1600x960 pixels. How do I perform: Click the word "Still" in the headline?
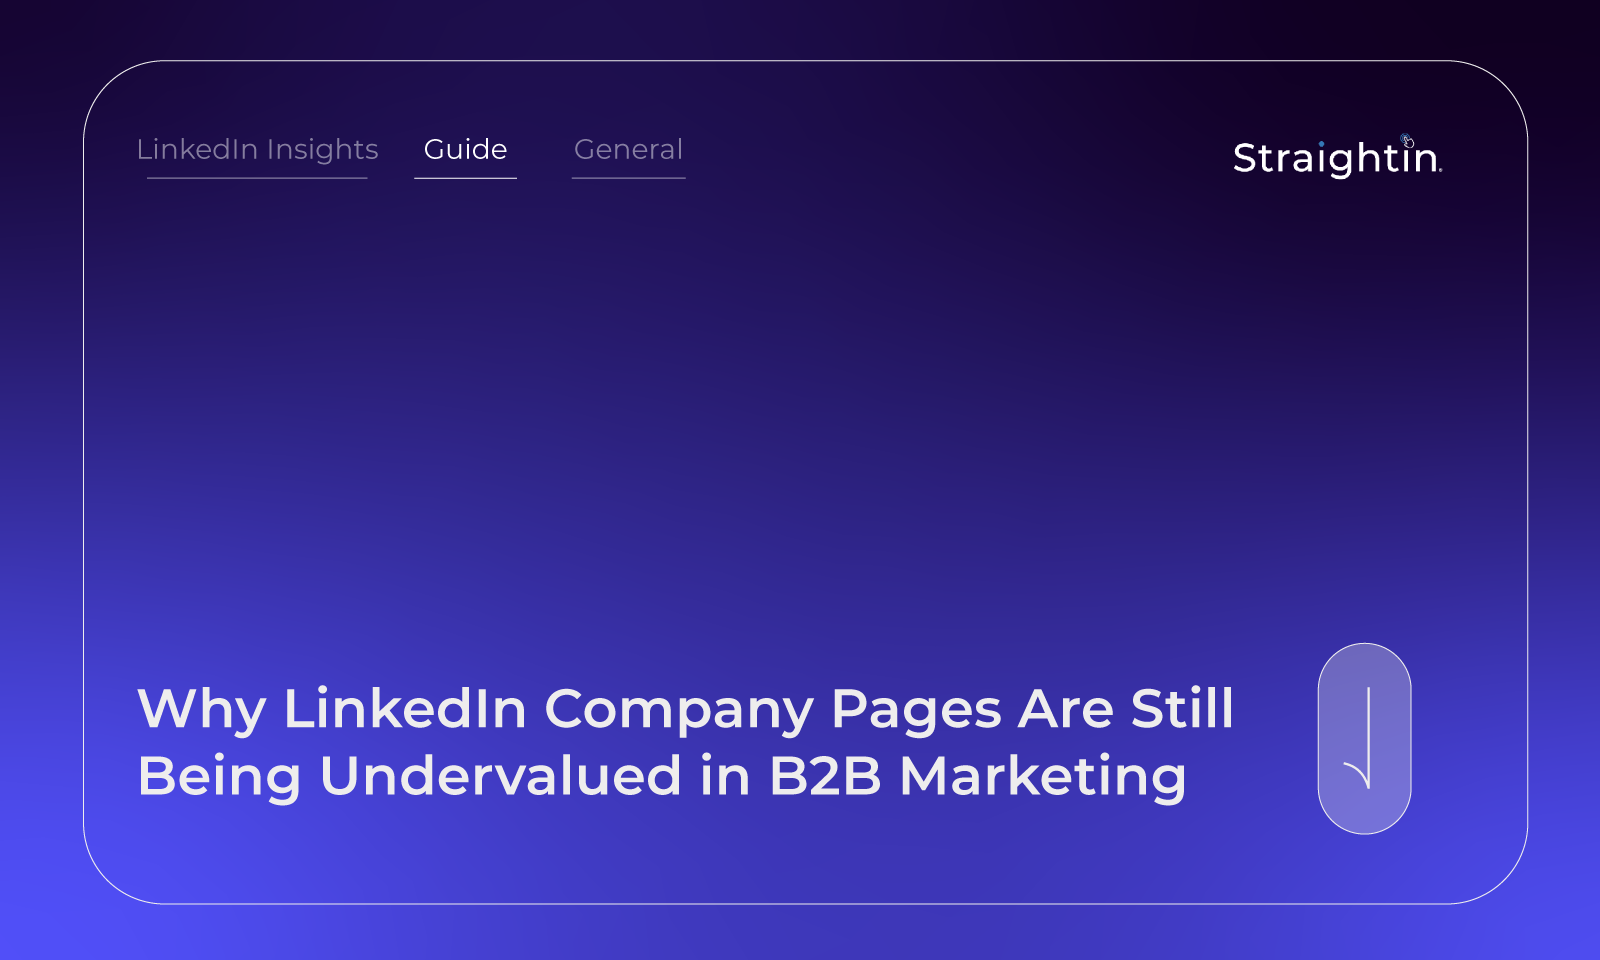[1182, 709]
